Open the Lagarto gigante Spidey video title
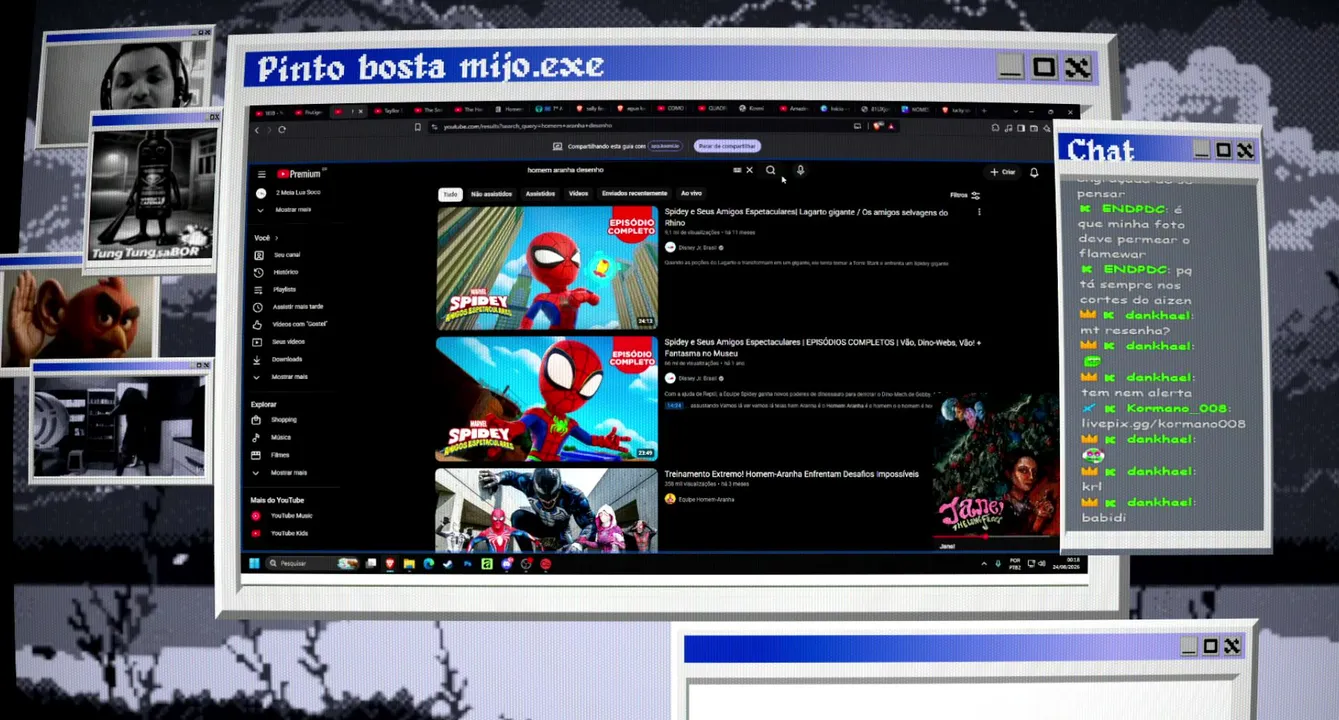1339x720 pixels. 806,217
